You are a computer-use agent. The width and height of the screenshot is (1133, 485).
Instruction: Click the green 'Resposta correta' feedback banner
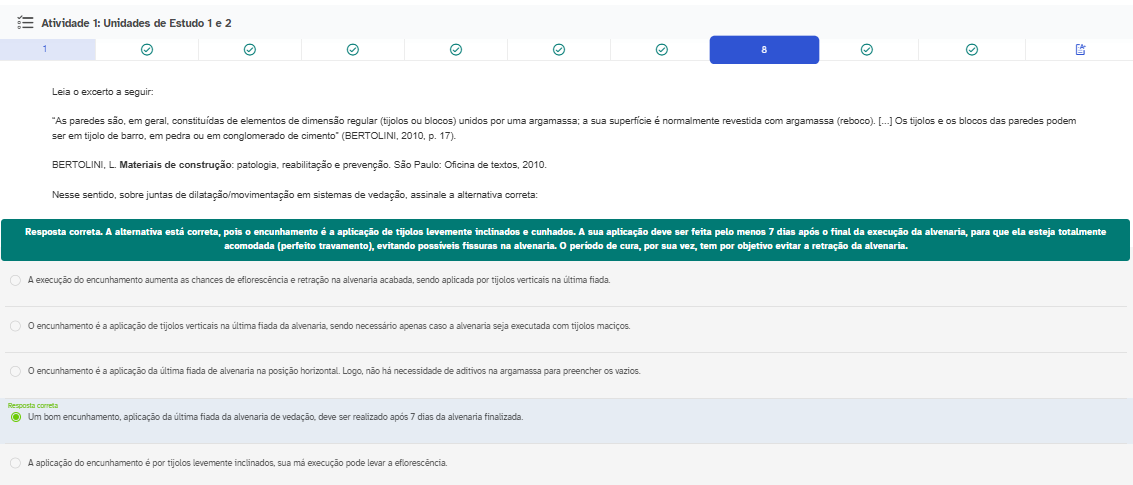pos(566,239)
